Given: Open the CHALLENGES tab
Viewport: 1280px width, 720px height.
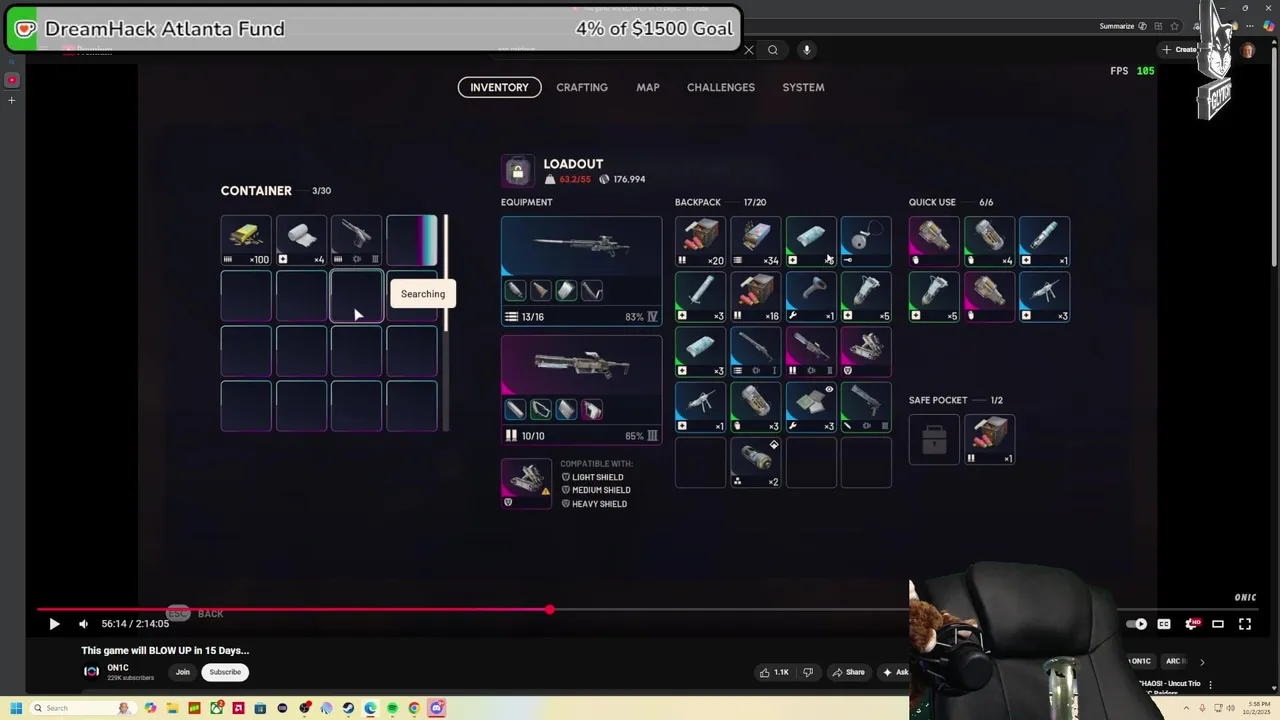Looking at the screenshot, I should [x=721, y=87].
